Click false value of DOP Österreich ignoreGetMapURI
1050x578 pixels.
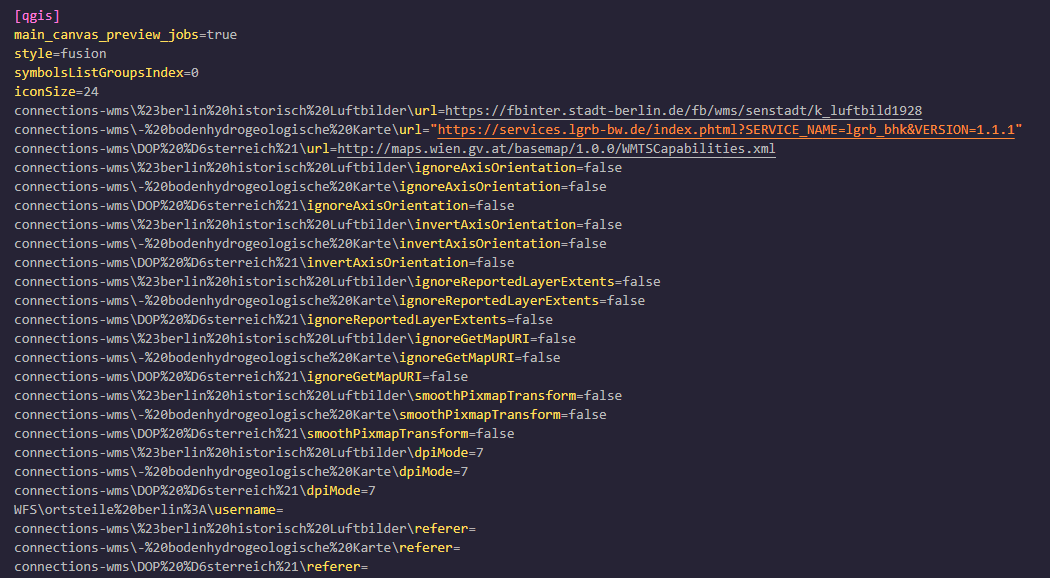pyautogui.click(x=448, y=377)
